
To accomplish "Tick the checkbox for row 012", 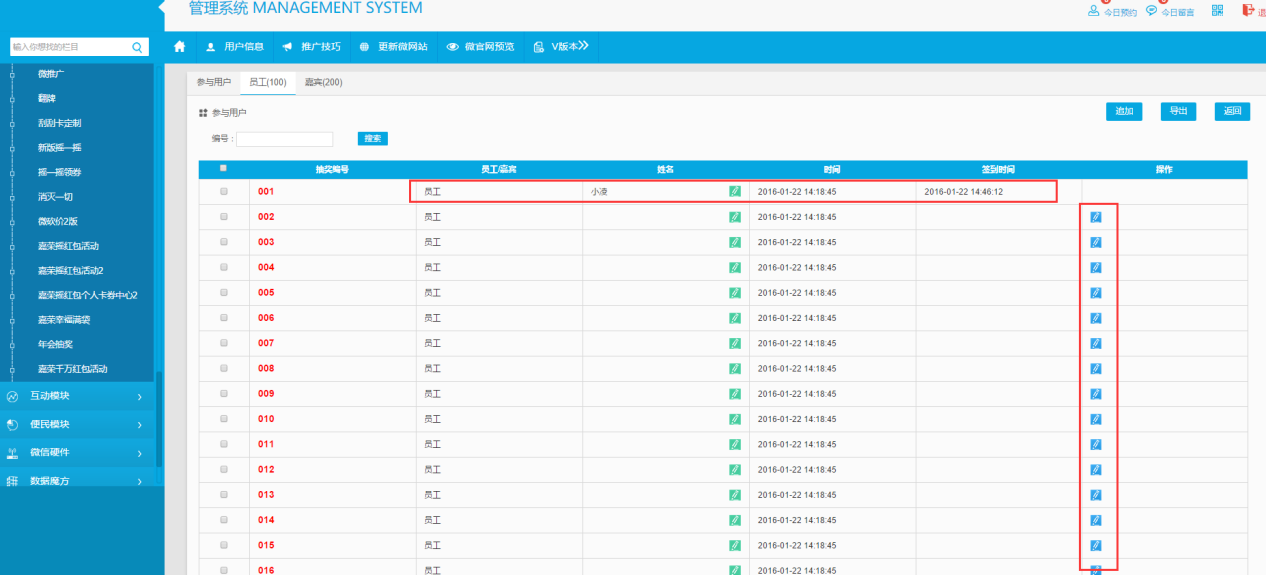I will pyautogui.click(x=224, y=469).
